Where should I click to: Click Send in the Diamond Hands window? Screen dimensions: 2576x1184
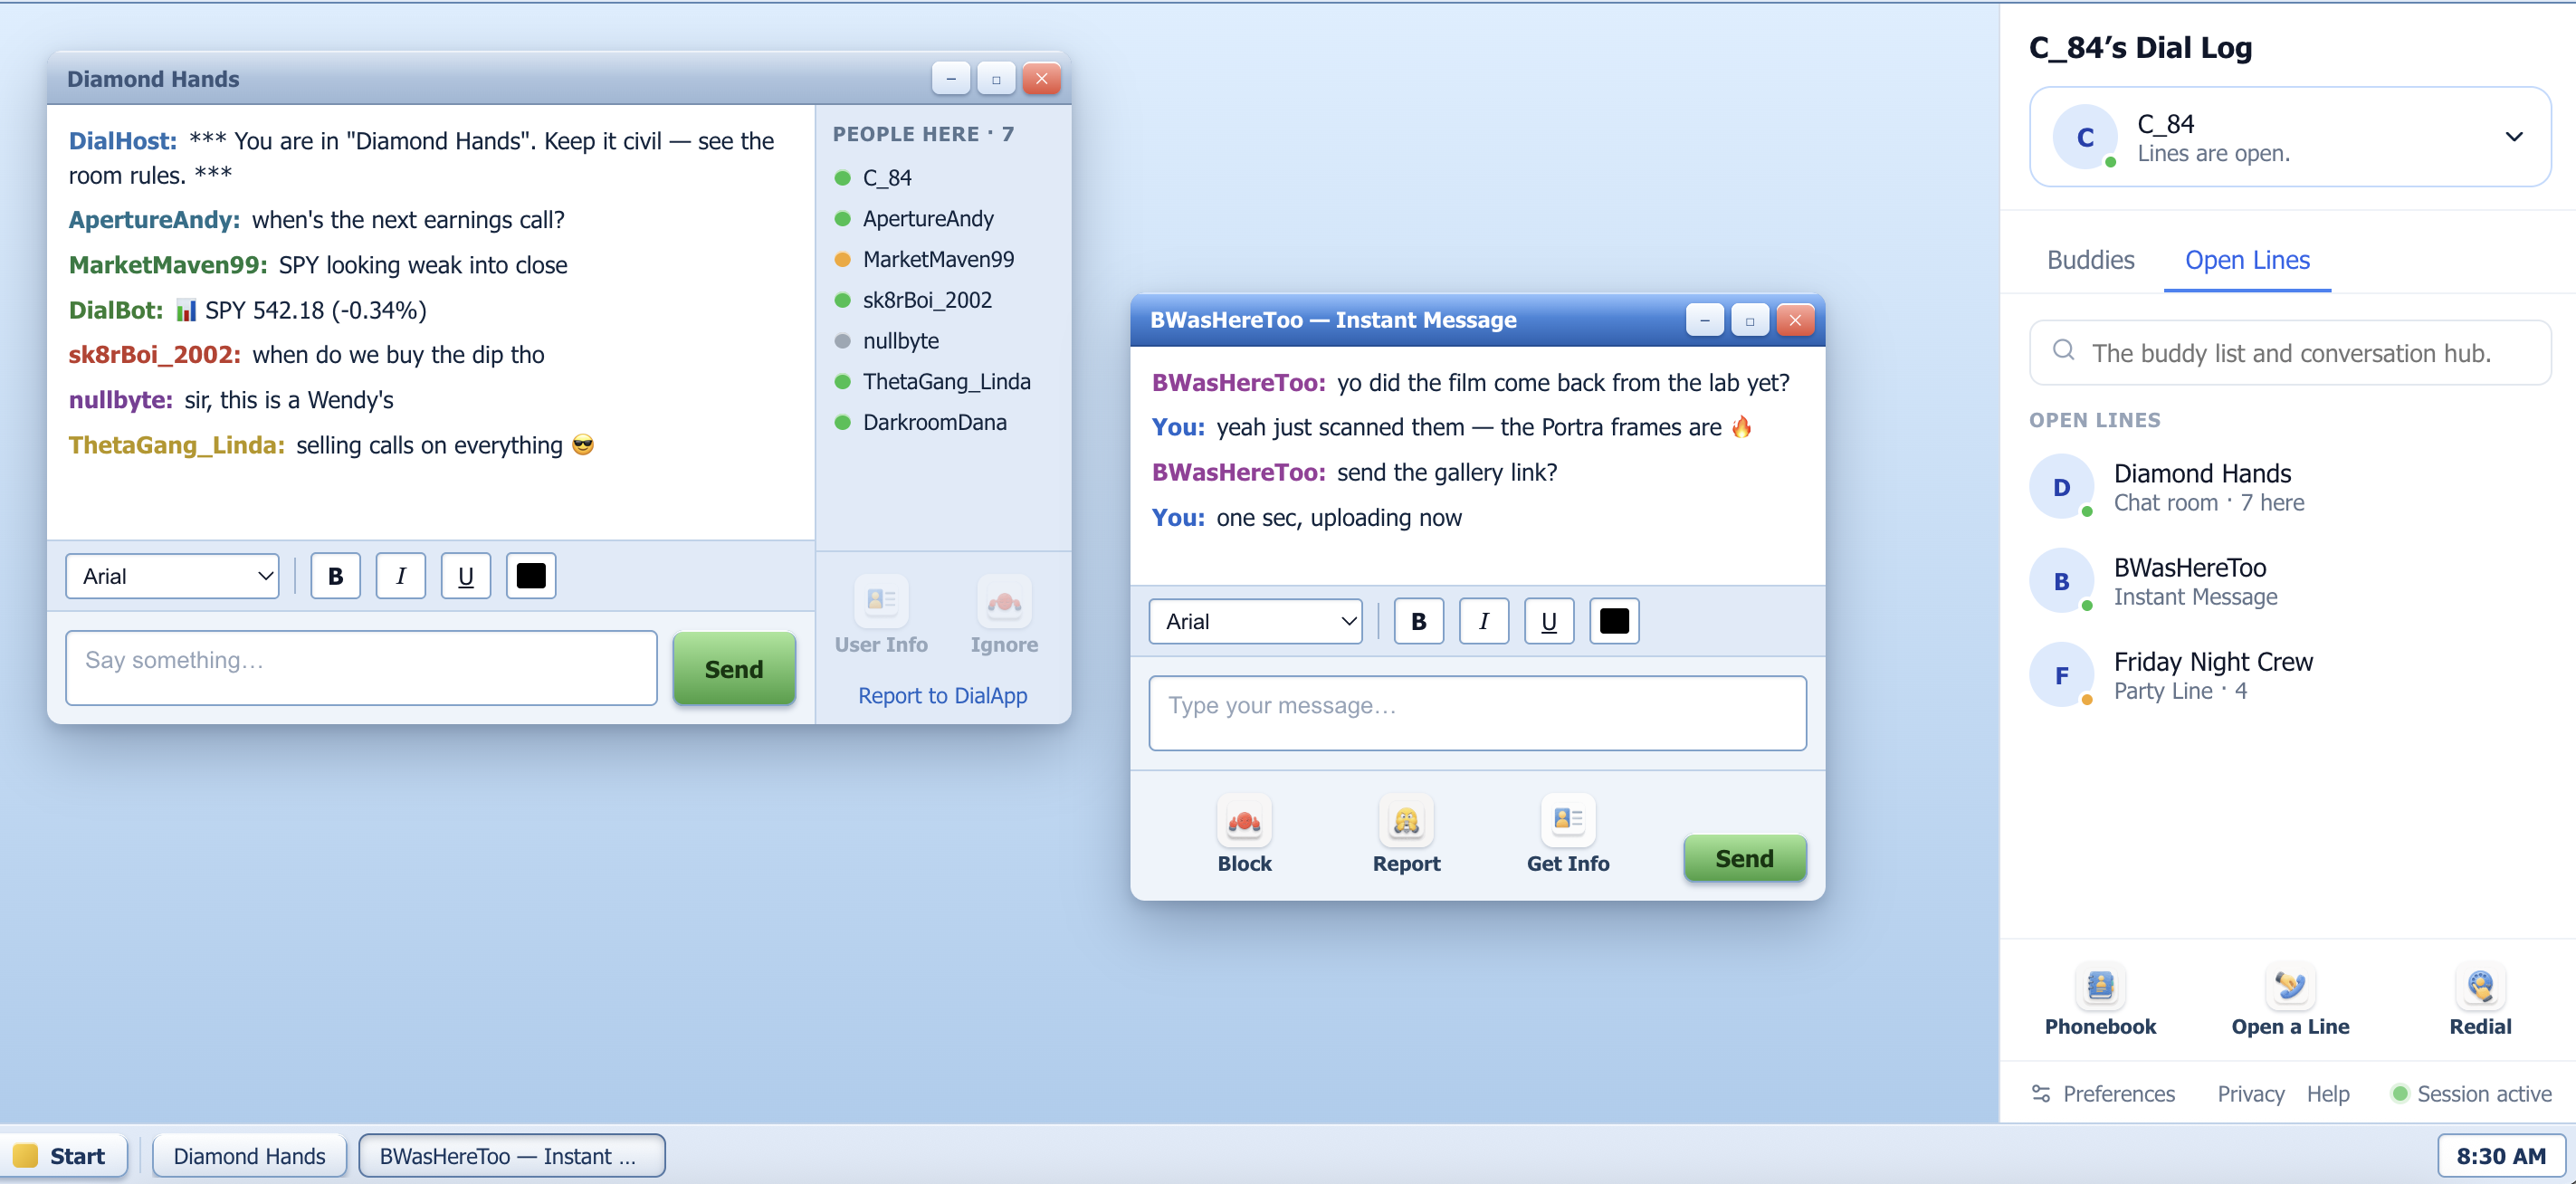tap(733, 668)
